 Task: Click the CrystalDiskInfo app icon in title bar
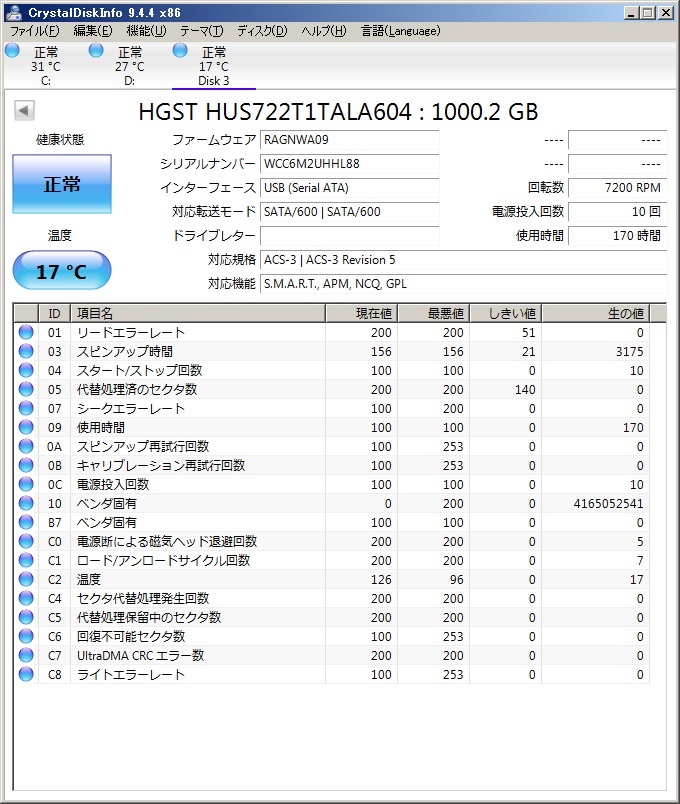(13, 12)
